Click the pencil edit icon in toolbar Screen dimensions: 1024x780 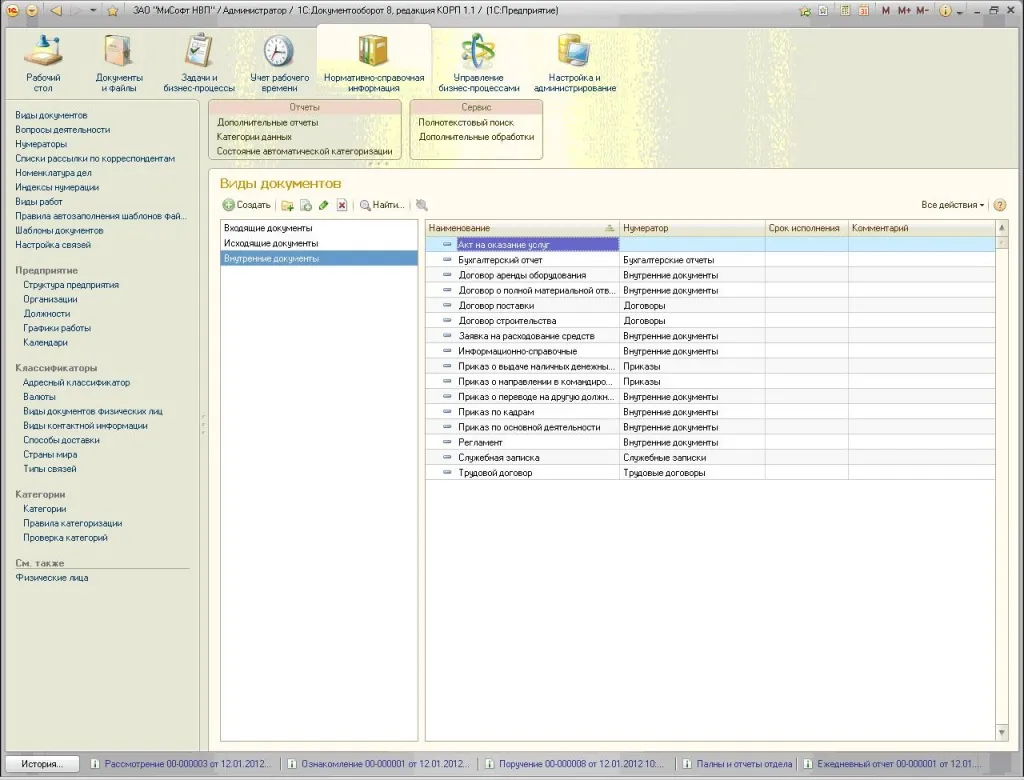[323, 205]
